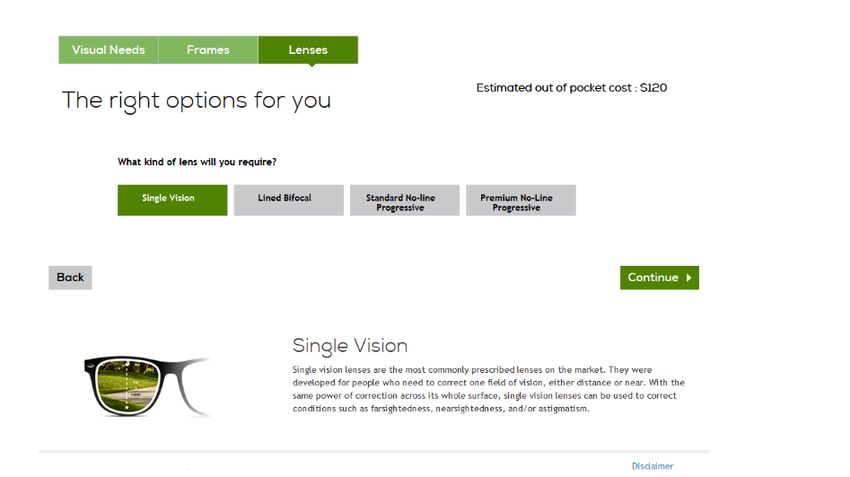850x477 pixels.
Task: Click the Single Vision description heading
Action: (350, 346)
